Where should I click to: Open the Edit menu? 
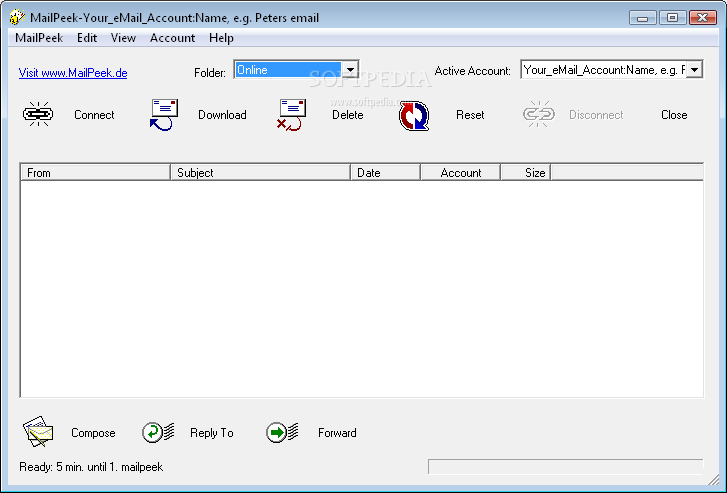[x=87, y=38]
